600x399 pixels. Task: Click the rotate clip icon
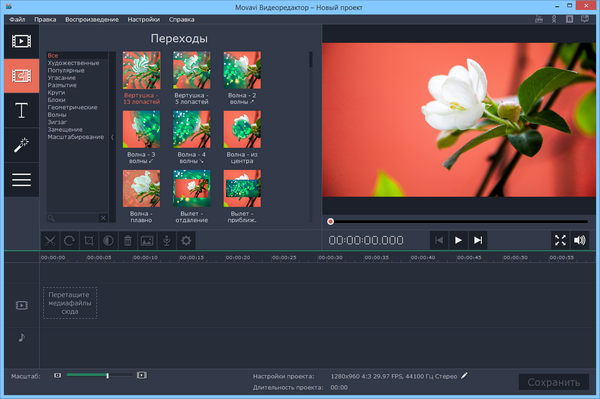69,241
